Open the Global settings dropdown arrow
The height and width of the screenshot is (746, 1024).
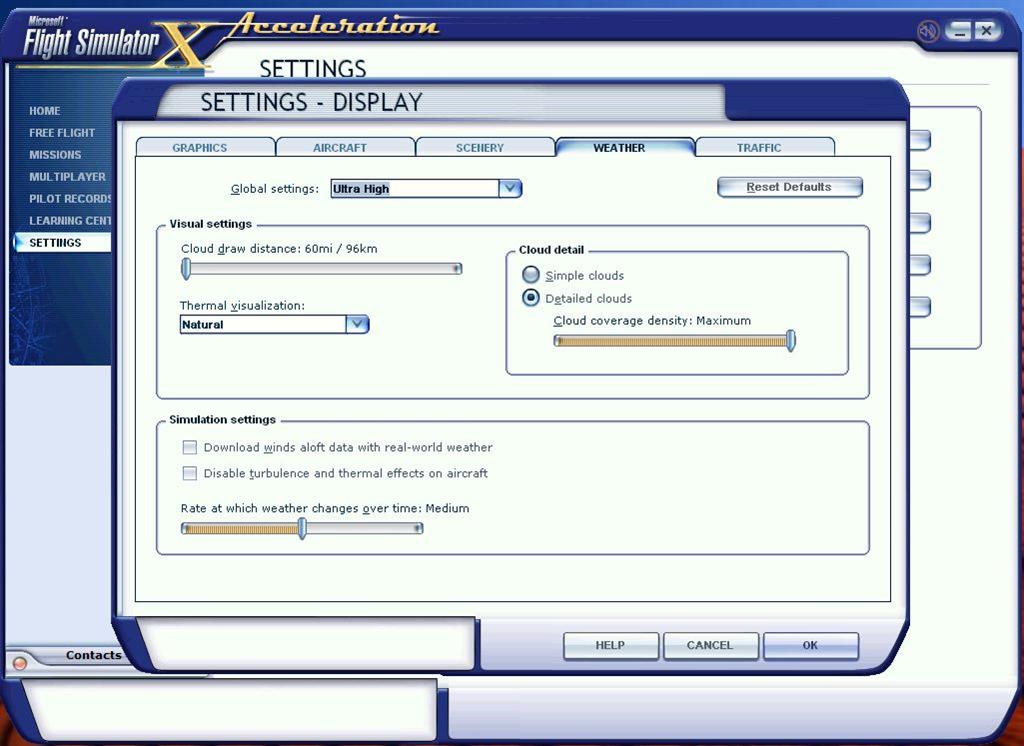point(510,189)
